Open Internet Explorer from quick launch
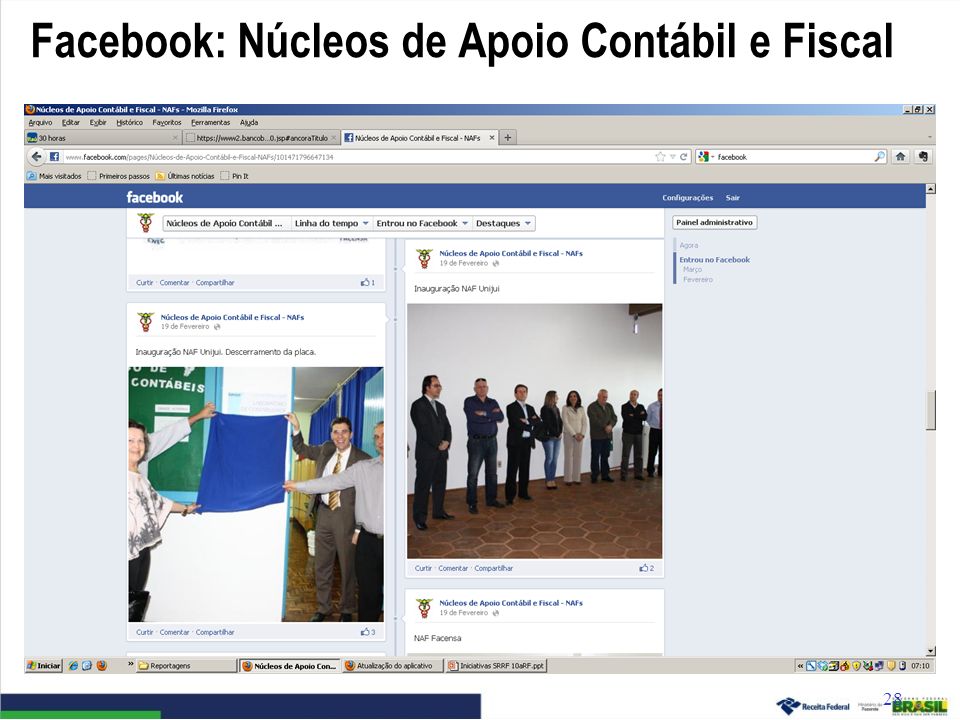 [73, 666]
